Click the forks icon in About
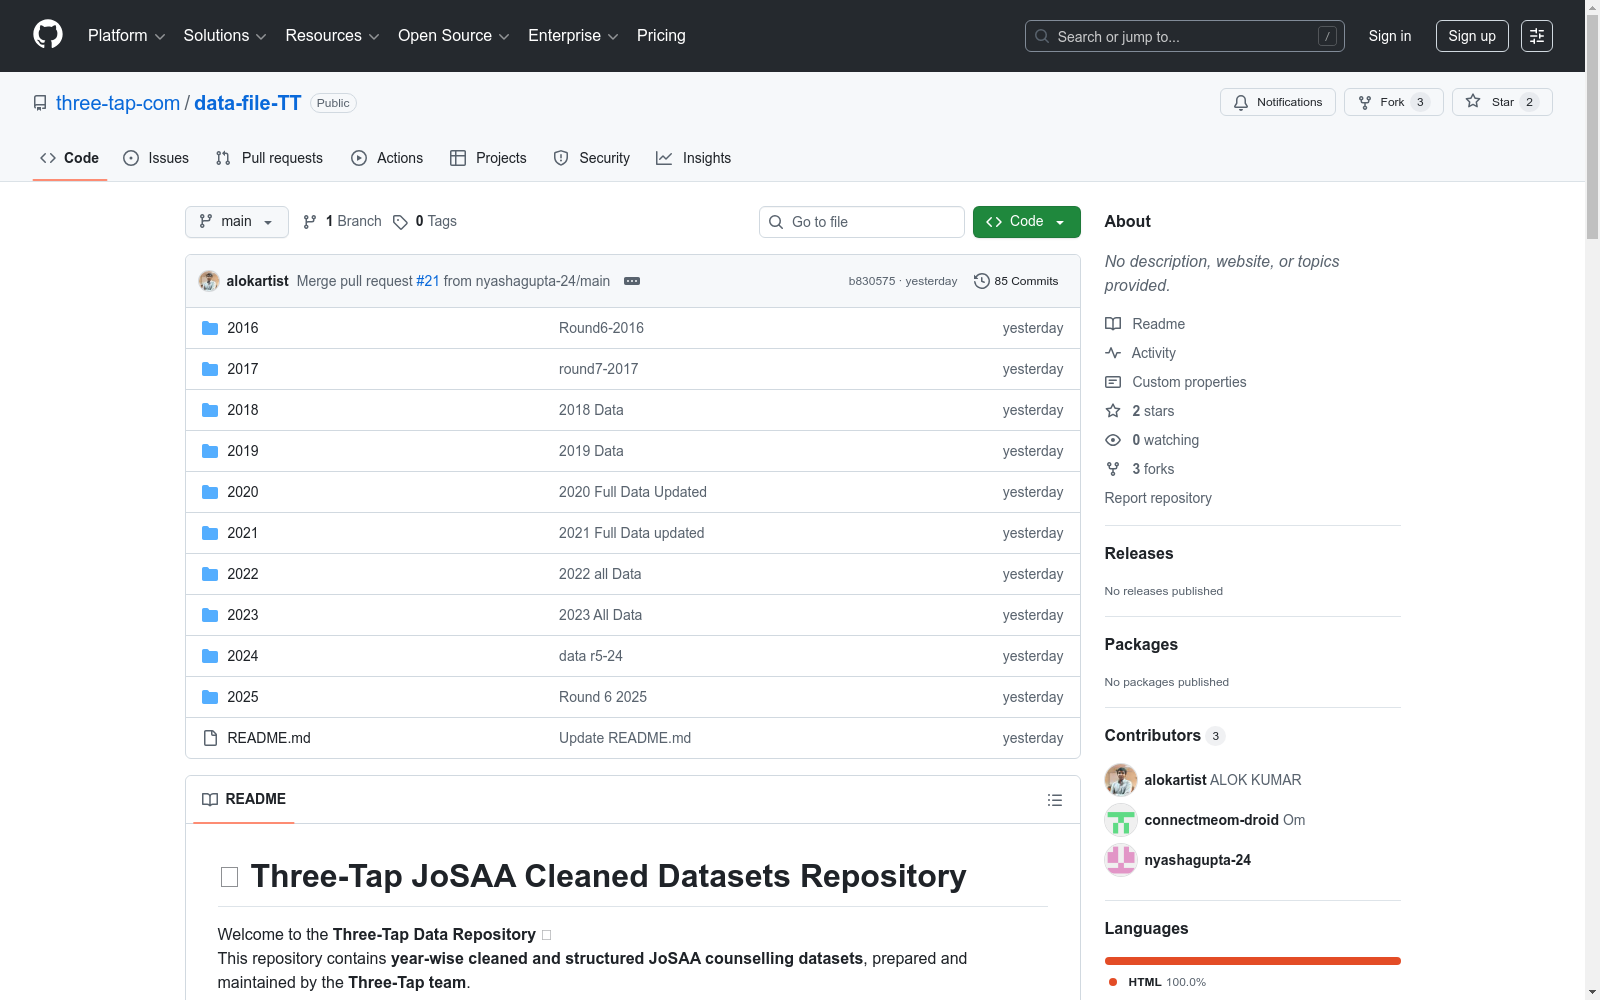The image size is (1600, 1000). pyautogui.click(x=1113, y=469)
